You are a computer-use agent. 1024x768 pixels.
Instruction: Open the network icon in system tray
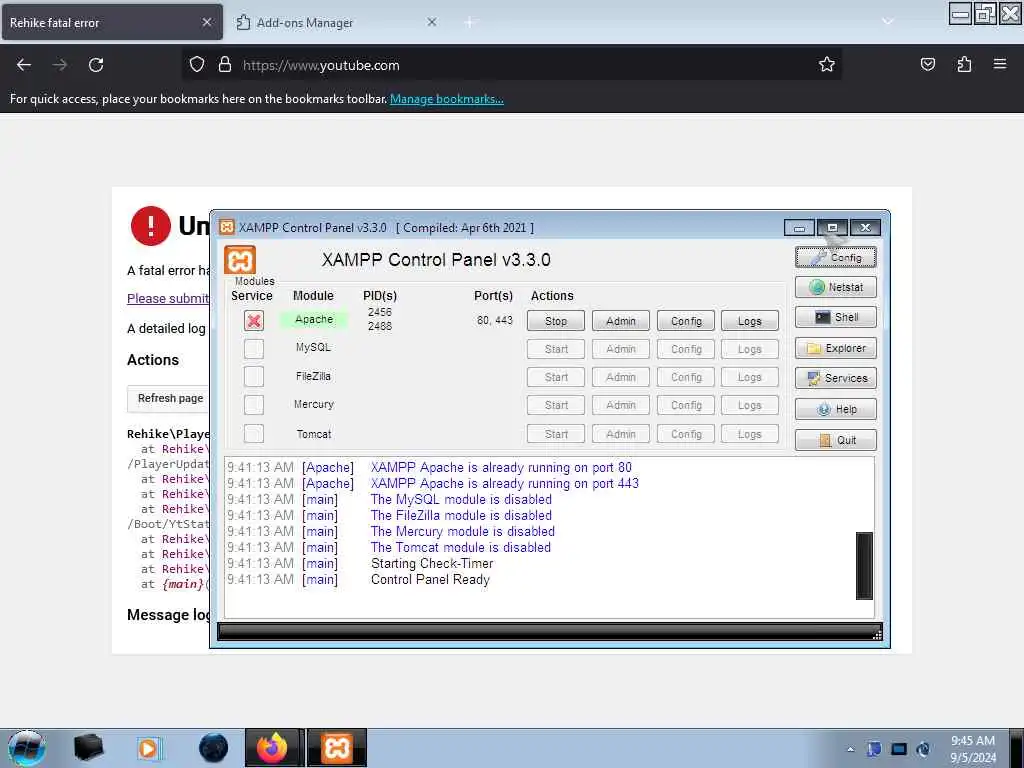point(899,749)
